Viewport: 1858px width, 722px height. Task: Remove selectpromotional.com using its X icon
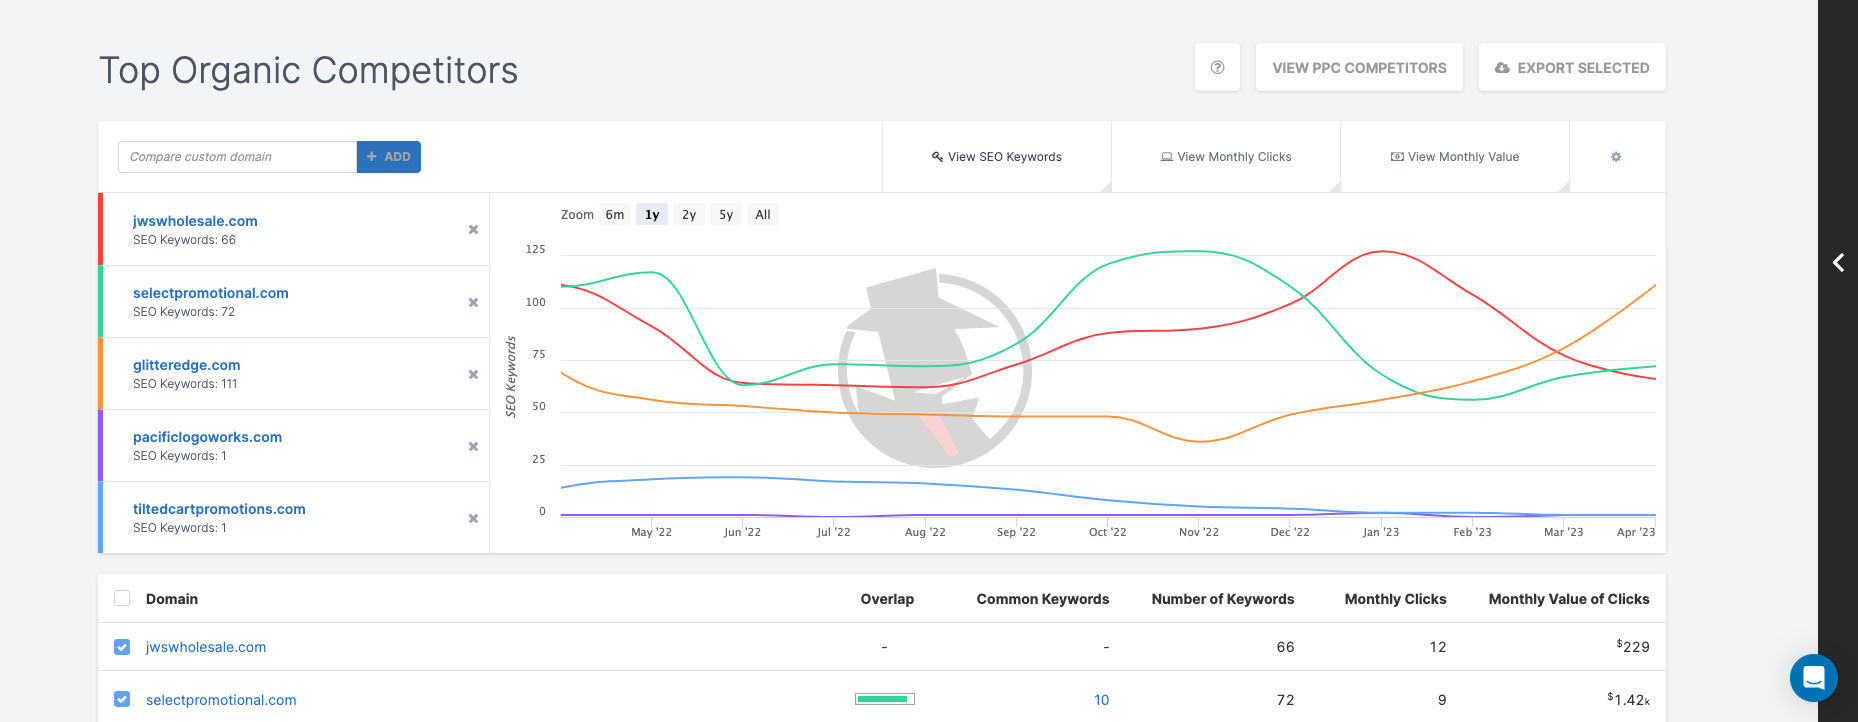coord(473,302)
